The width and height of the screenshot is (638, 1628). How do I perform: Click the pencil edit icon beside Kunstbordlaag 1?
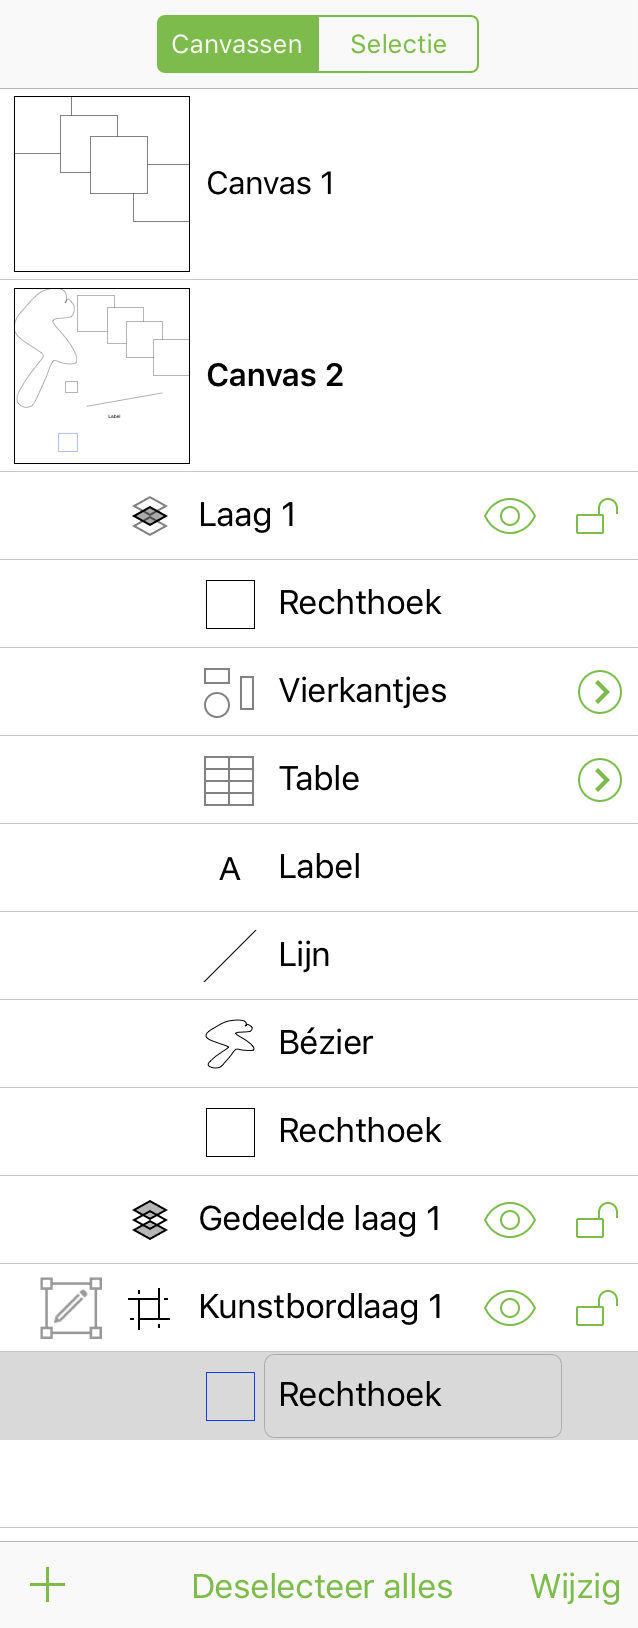click(x=70, y=1307)
